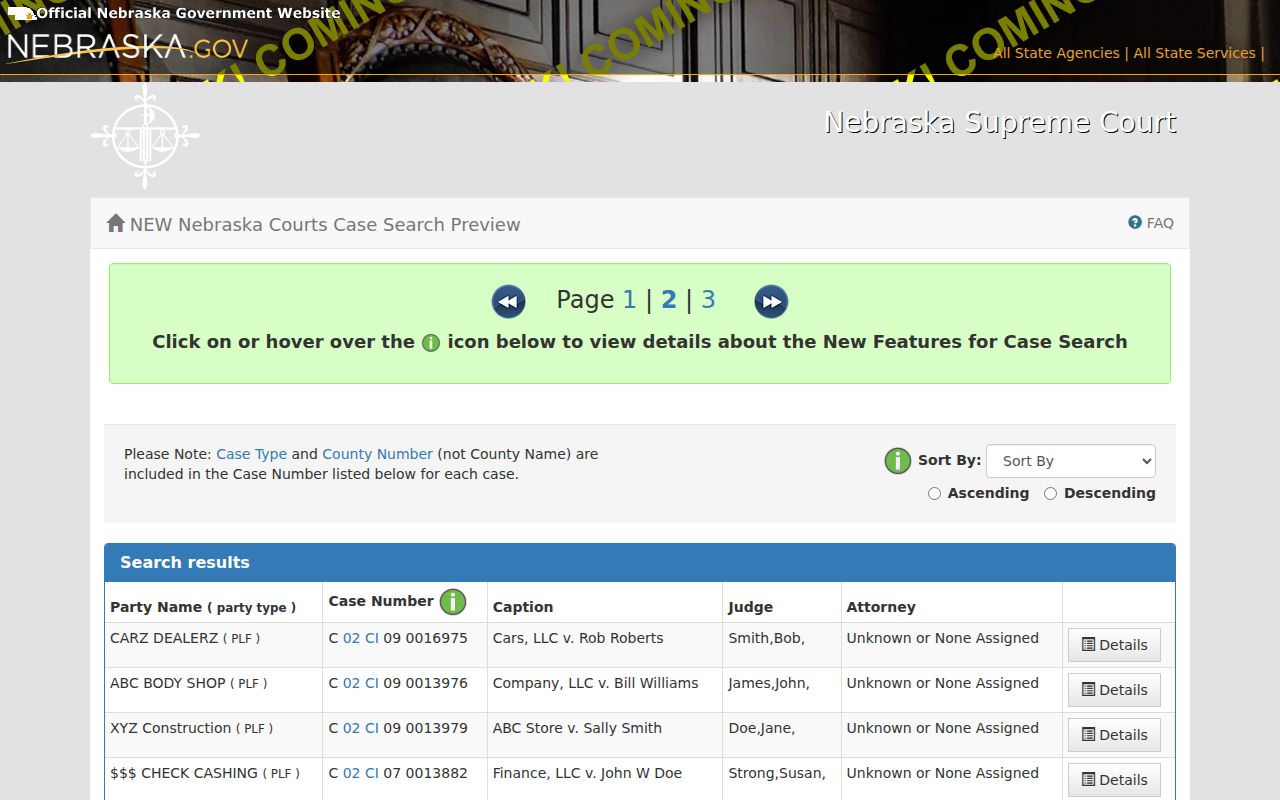The width and height of the screenshot is (1280, 800).
Task: Click CI case type in case 0013976
Action: click(x=372, y=683)
